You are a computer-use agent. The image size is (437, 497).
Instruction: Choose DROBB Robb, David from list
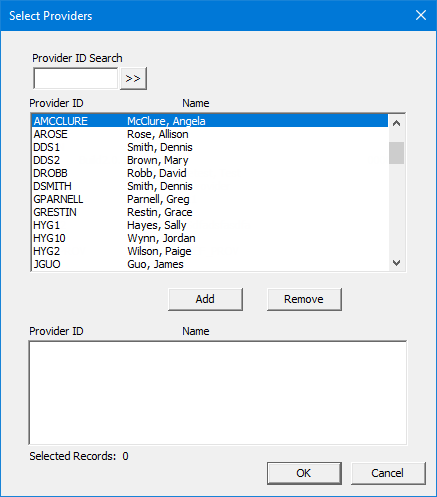(x=210, y=173)
